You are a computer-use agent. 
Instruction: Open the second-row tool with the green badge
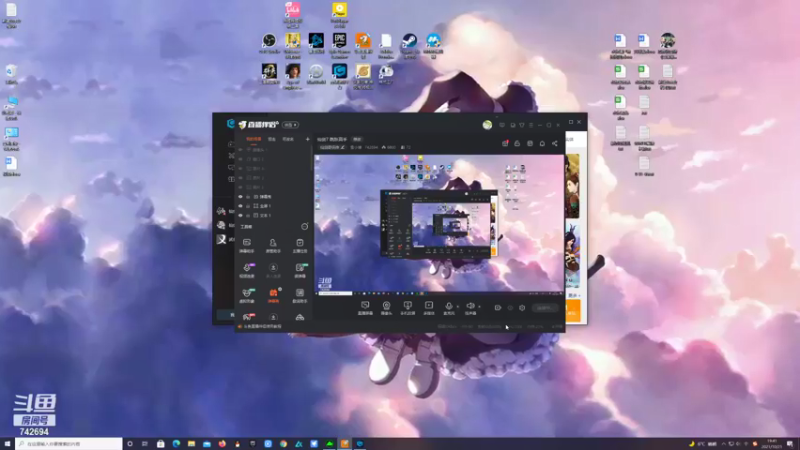[x=299, y=270]
